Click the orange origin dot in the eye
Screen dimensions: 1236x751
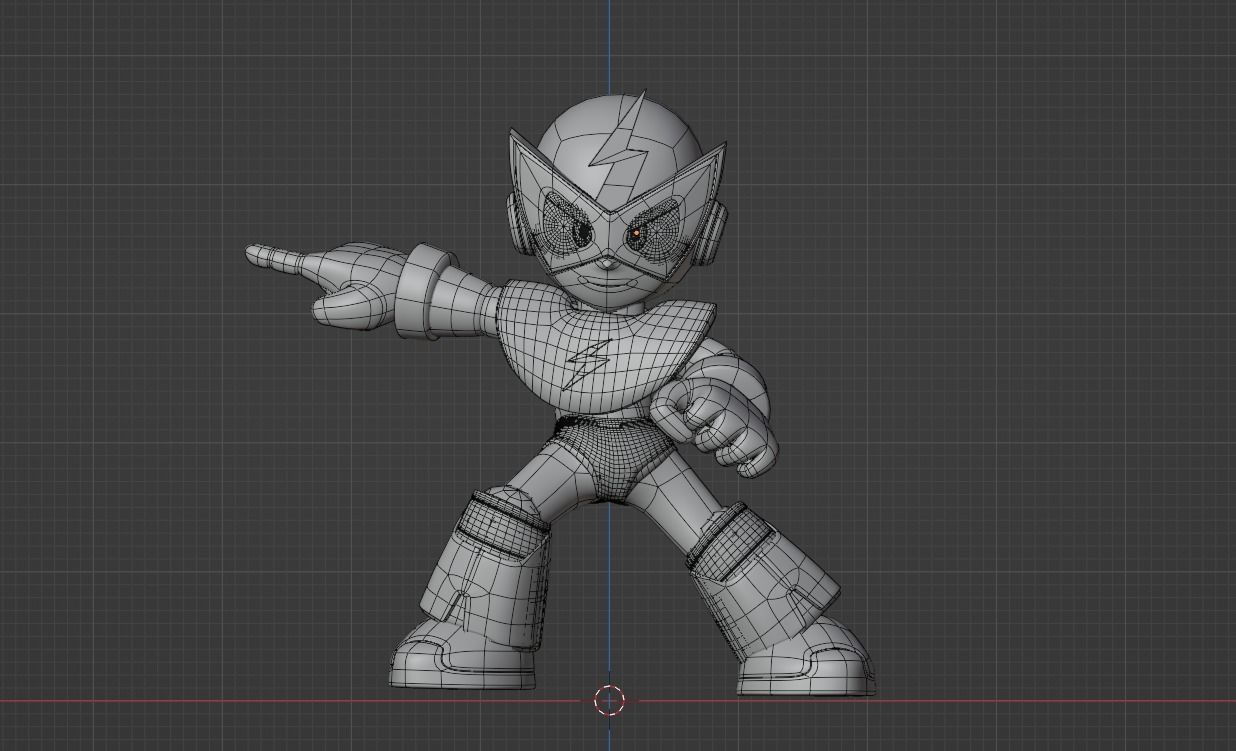click(x=636, y=235)
